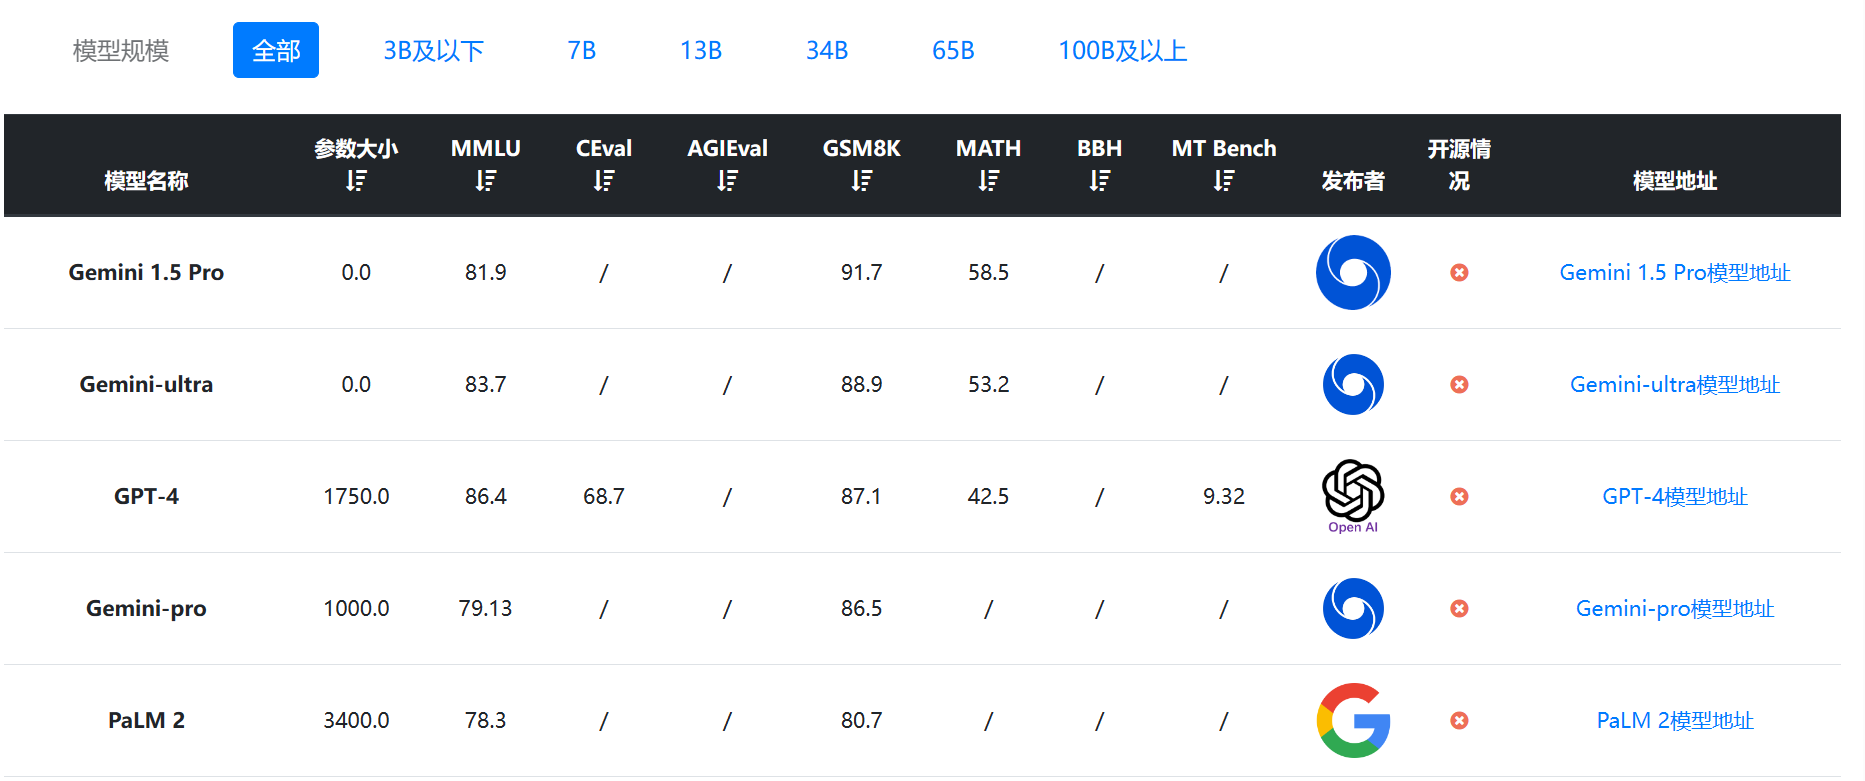Click the Google logo for PaLM 2

coord(1353,720)
